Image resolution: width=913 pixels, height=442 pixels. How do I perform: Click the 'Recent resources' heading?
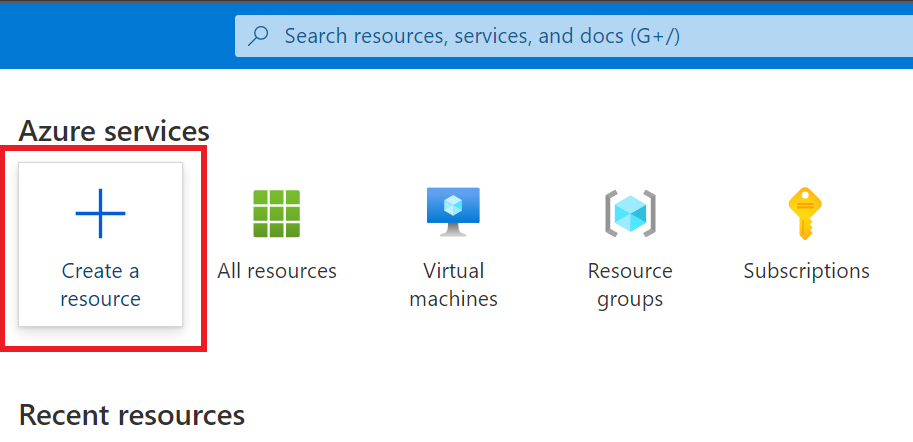[x=131, y=415]
